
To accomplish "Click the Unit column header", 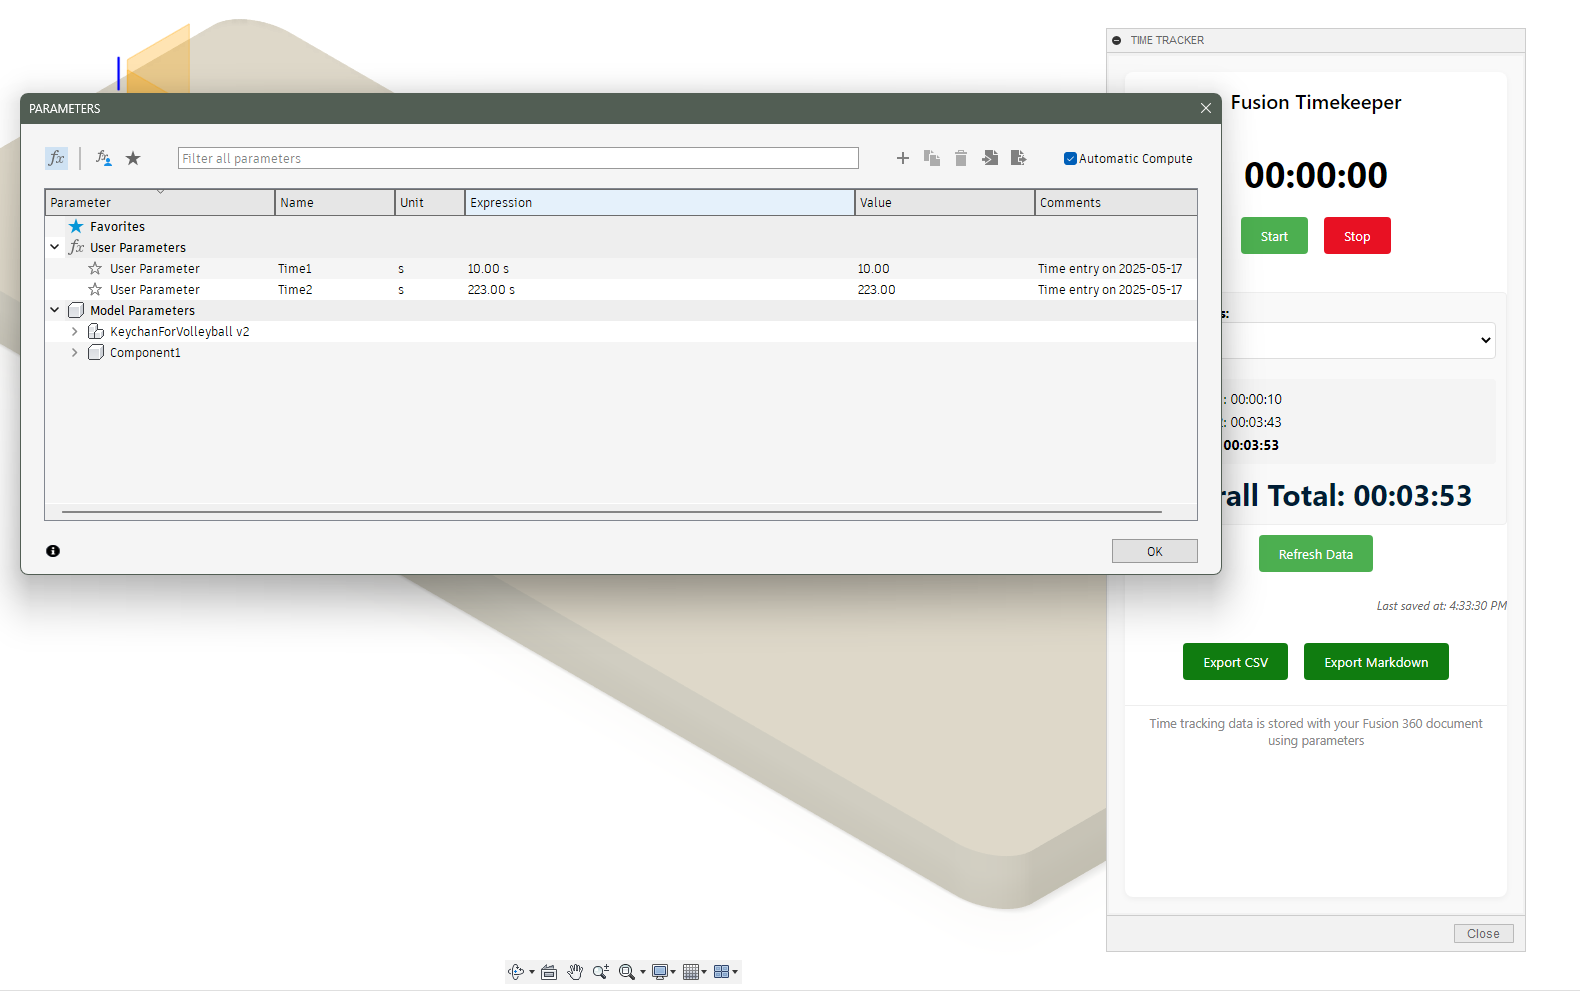I will pyautogui.click(x=430, y=202).
